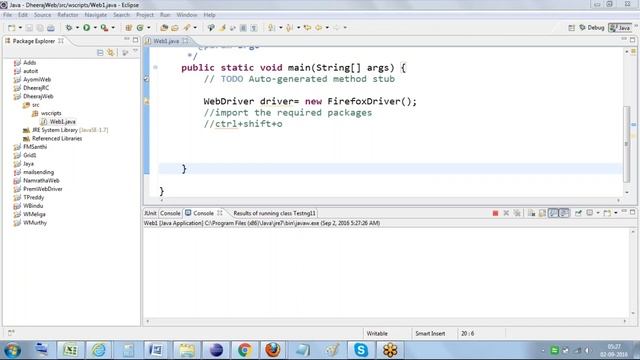The image size is (640, 360).
Task: Toggle Show Console When Output Changes
Action: click(x=553, y=213)
